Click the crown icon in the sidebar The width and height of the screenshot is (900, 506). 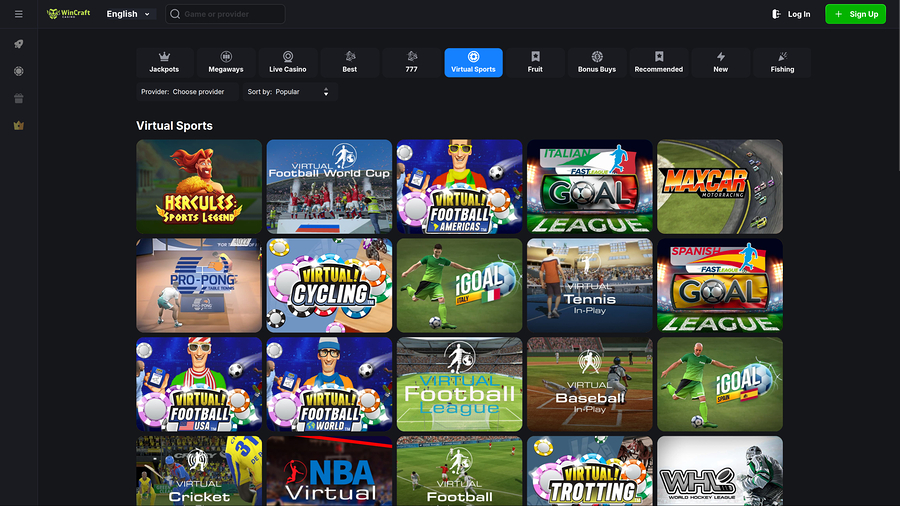click(18, 126)
